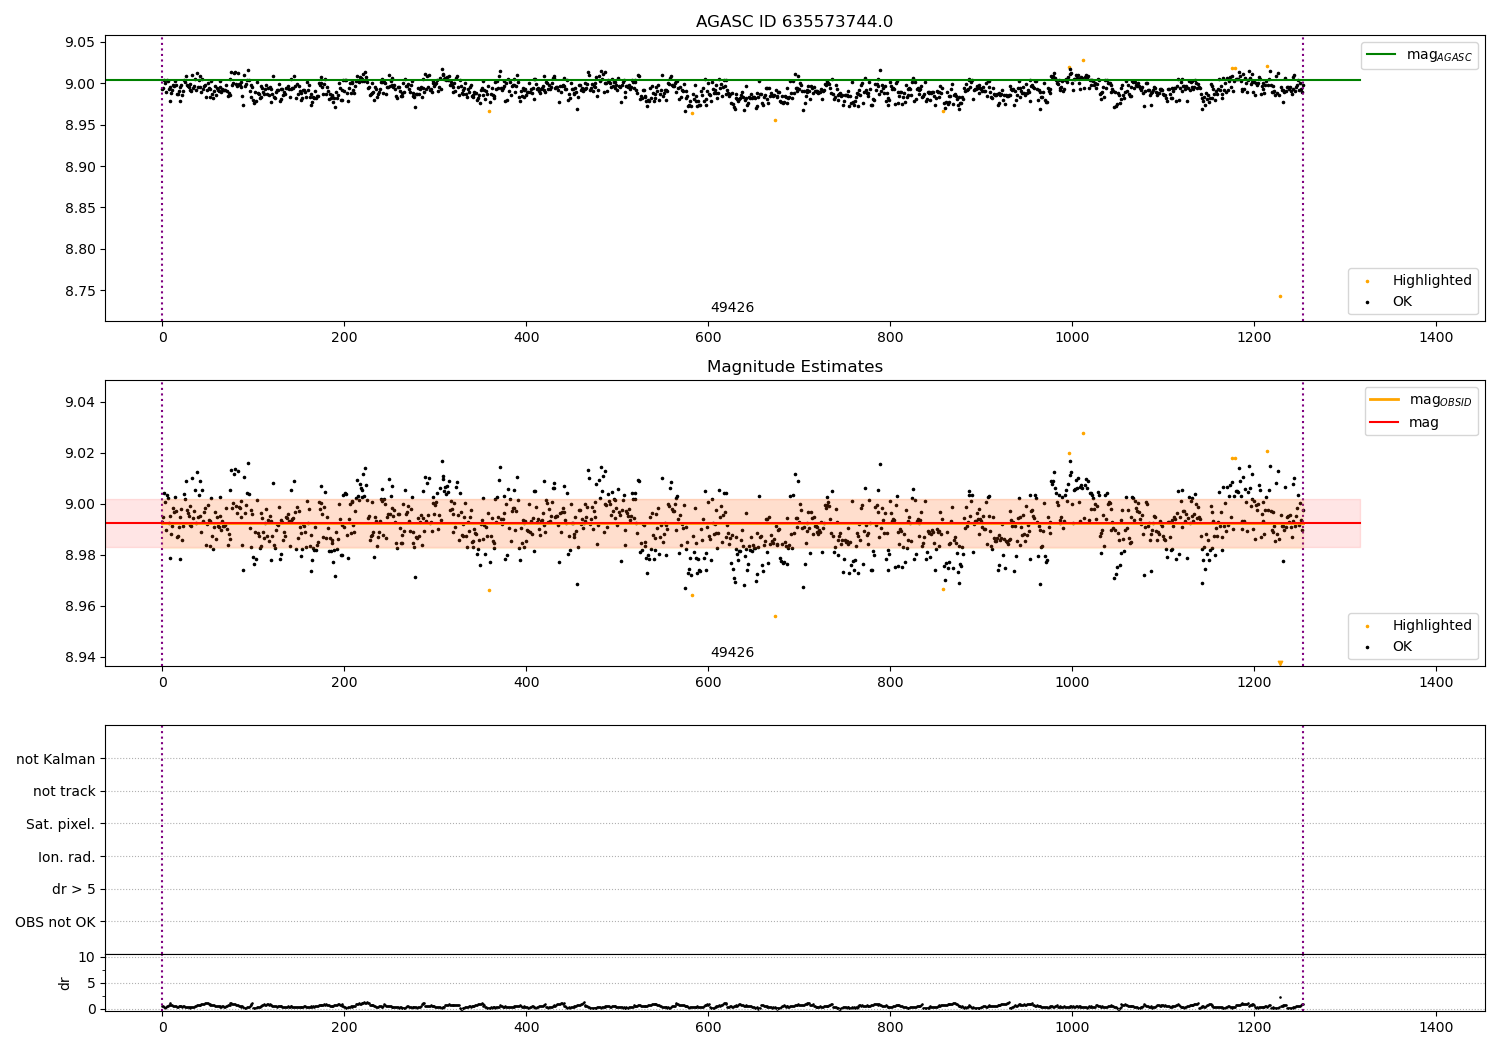This screenshot has height=1050, width=1500.
Task: Select the 'not Kalman' row label
Action: (x=56, y=759)
